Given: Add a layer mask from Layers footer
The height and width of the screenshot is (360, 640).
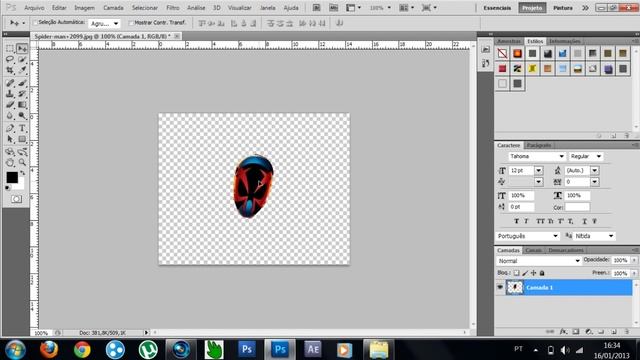Looking at the screenshot, I should [576, 332].
